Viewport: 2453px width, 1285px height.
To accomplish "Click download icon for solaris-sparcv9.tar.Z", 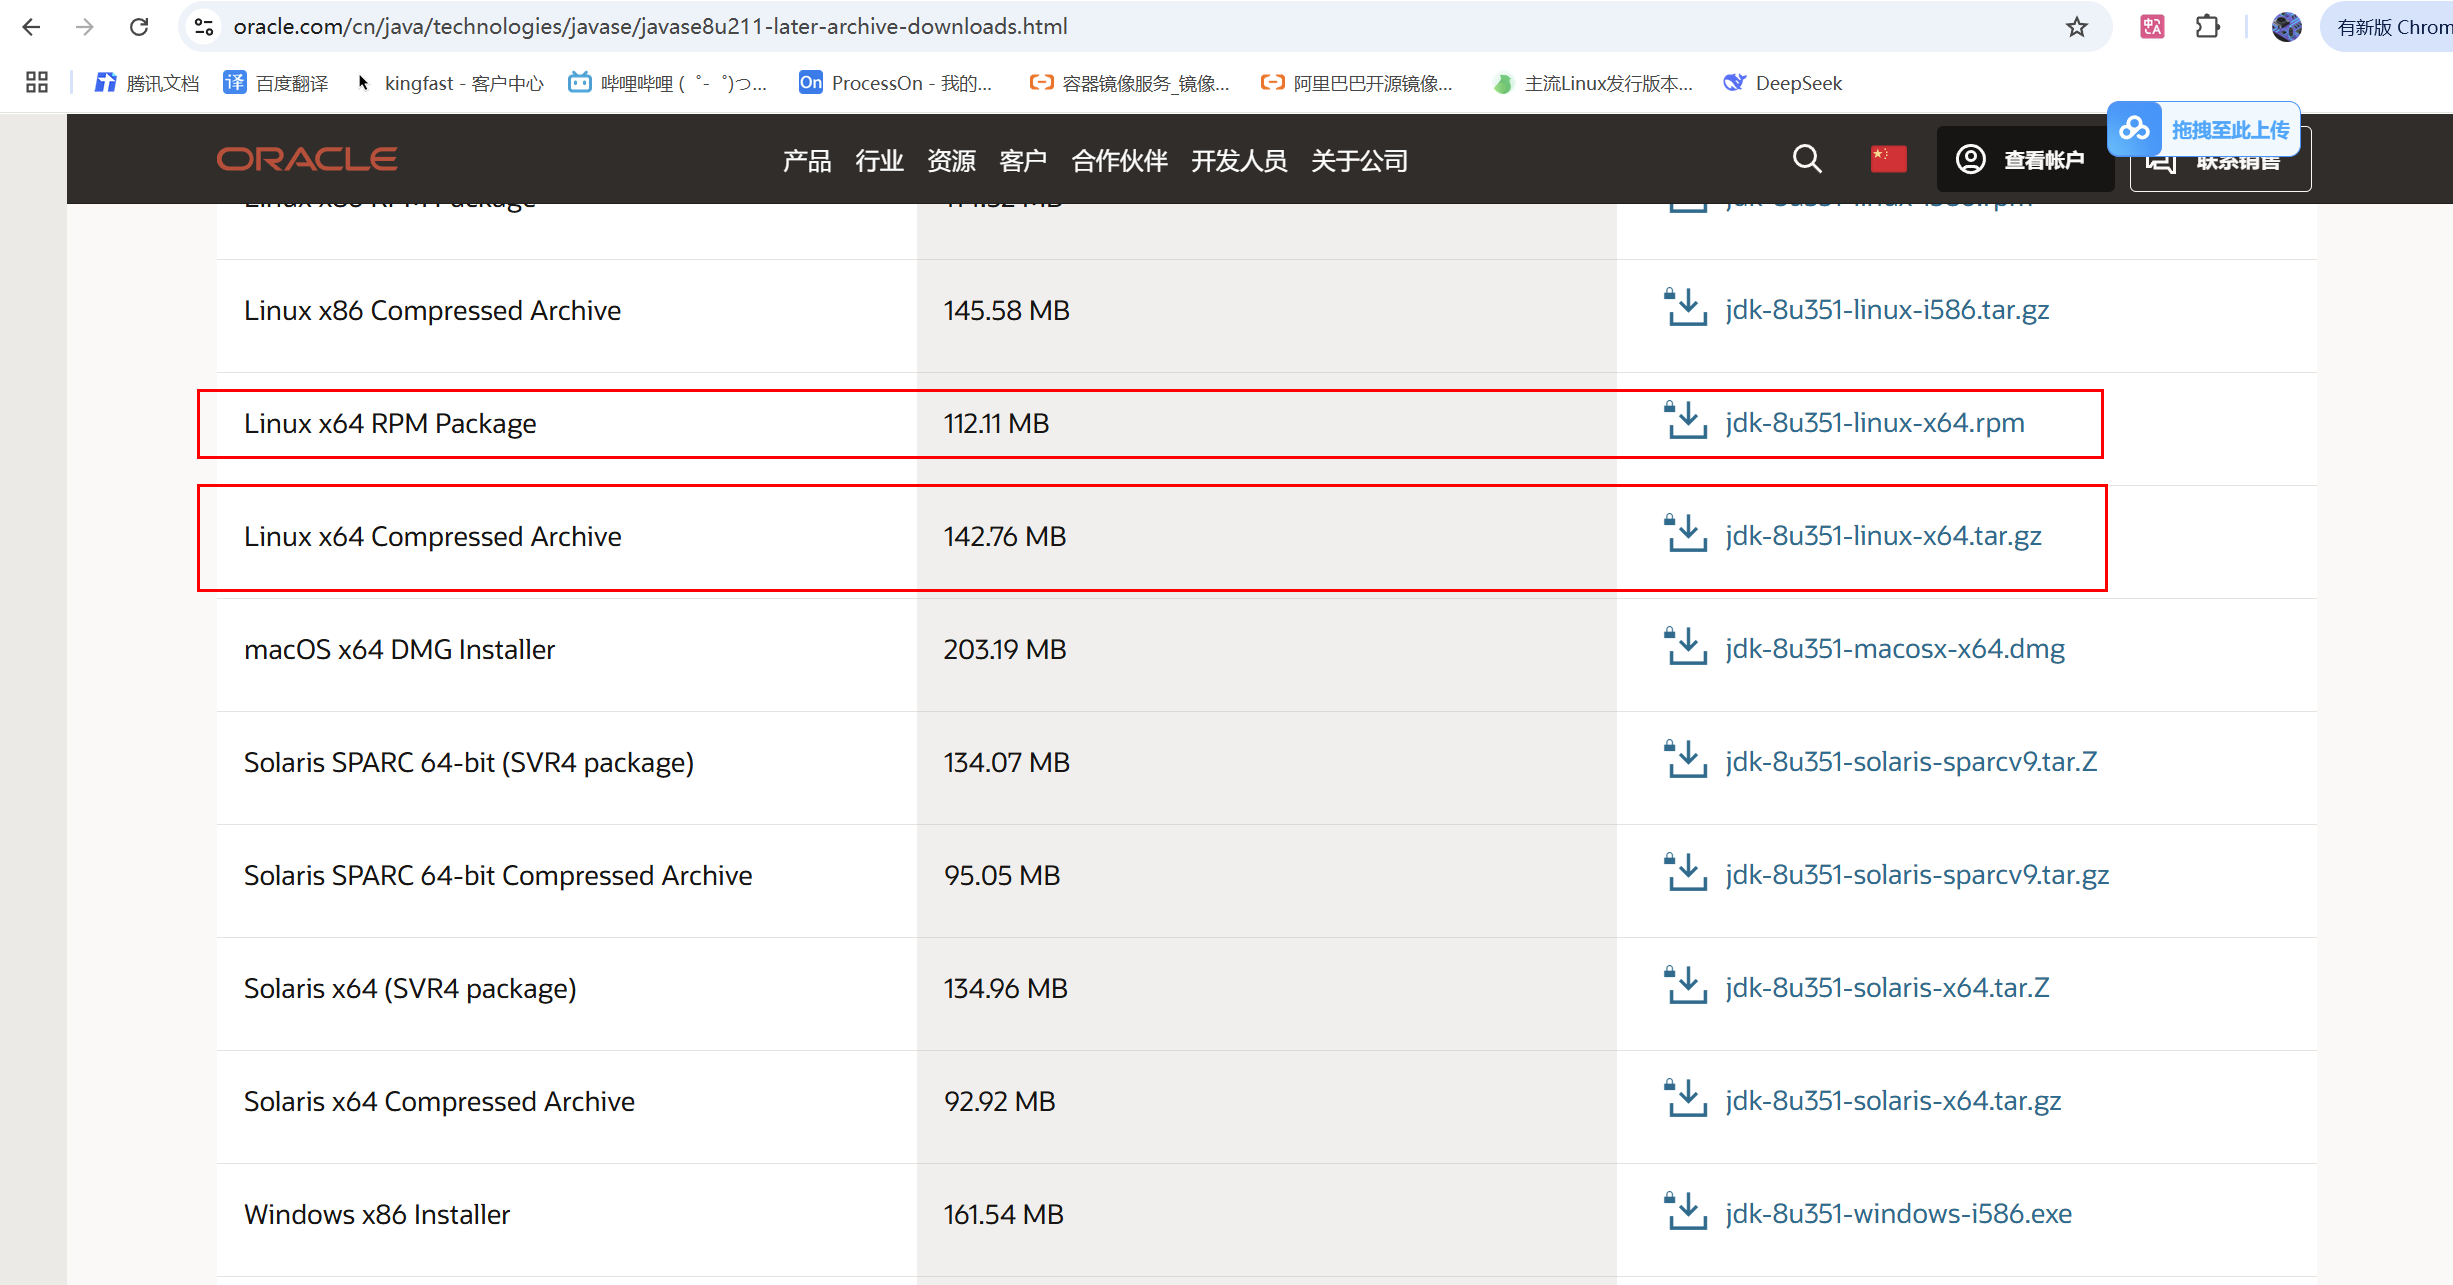I will tap(1686, 759).
